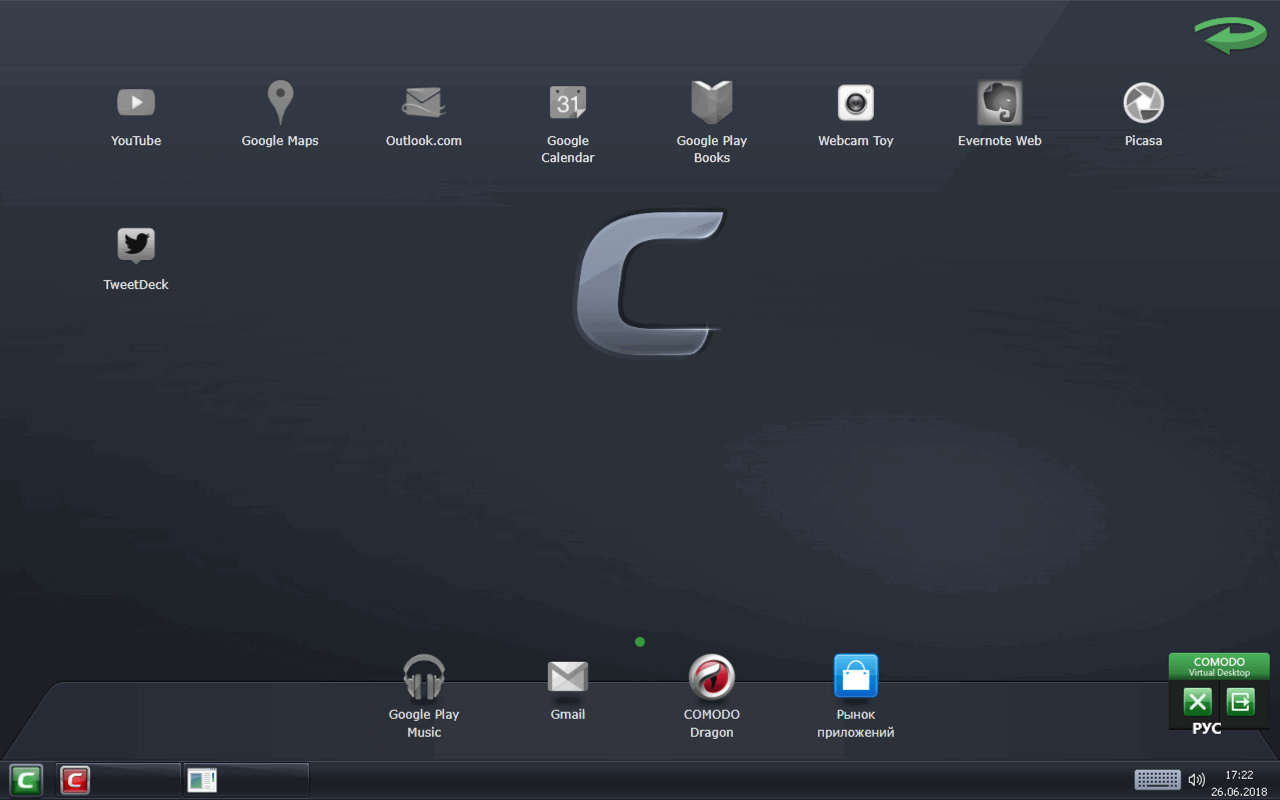
Task: Open the virtual keyboard from the tray
Action: pos(1158,779)
